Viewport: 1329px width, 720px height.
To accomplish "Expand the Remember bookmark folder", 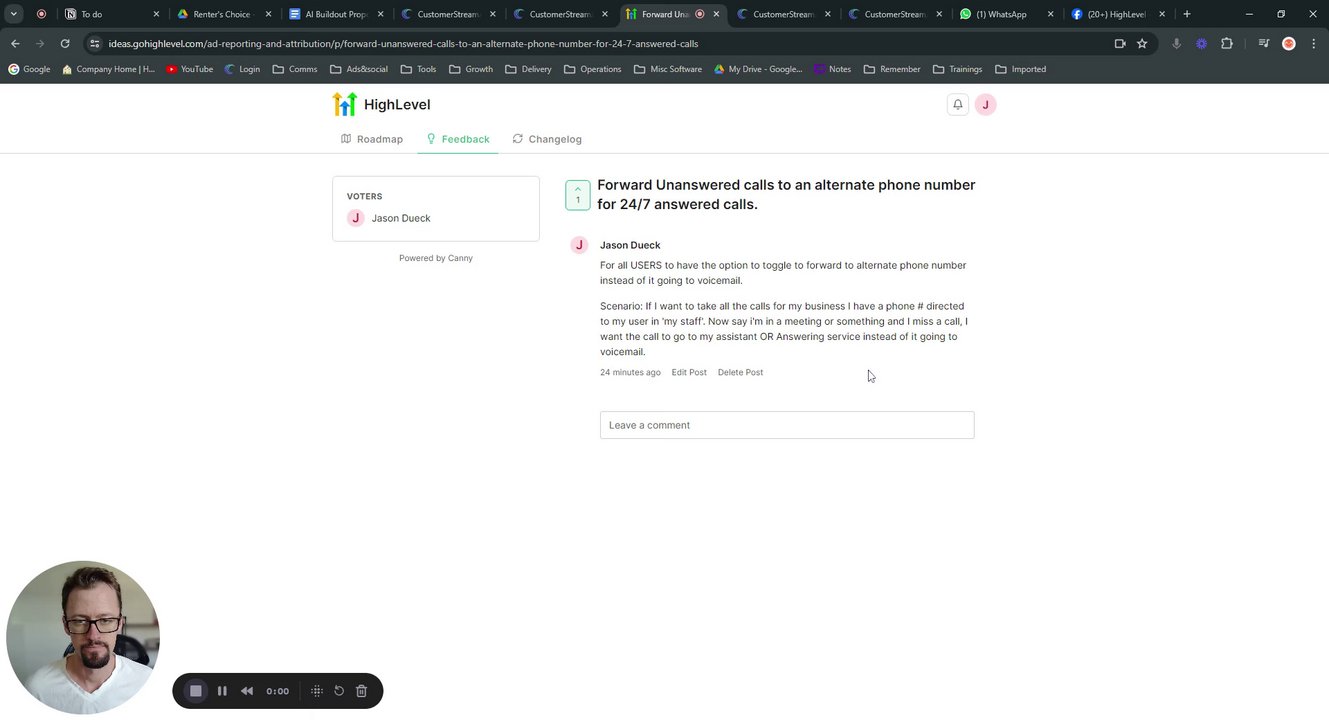I will 892,69.
